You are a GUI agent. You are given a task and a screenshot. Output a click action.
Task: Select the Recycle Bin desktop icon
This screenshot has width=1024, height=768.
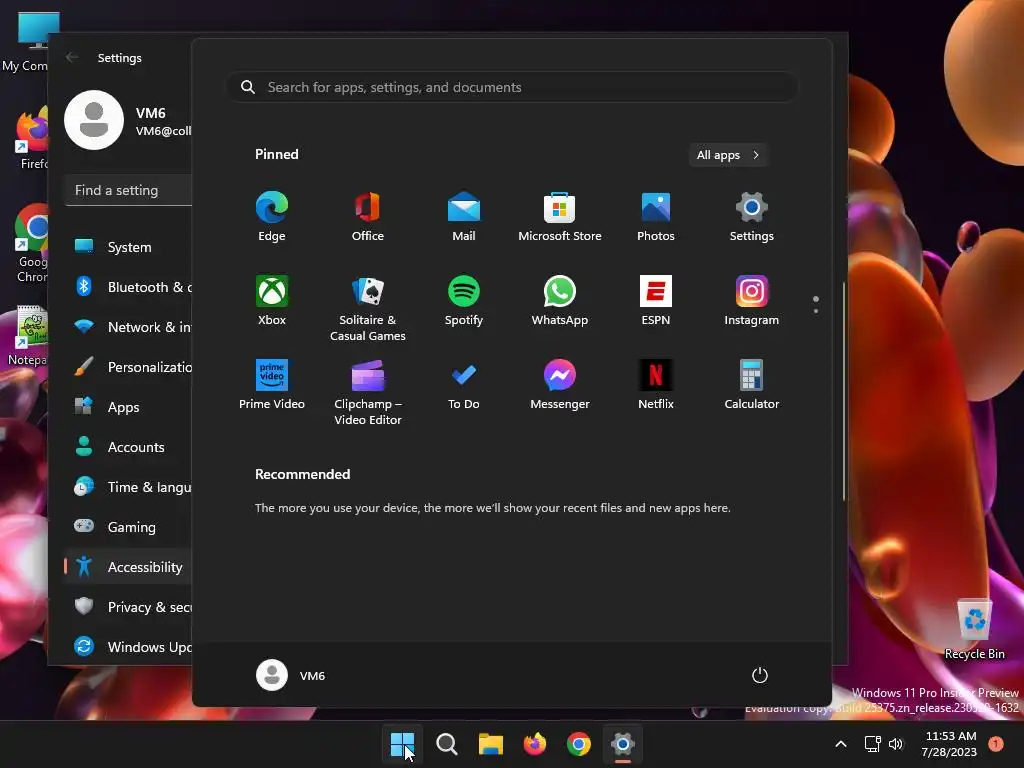coord(974,629)
